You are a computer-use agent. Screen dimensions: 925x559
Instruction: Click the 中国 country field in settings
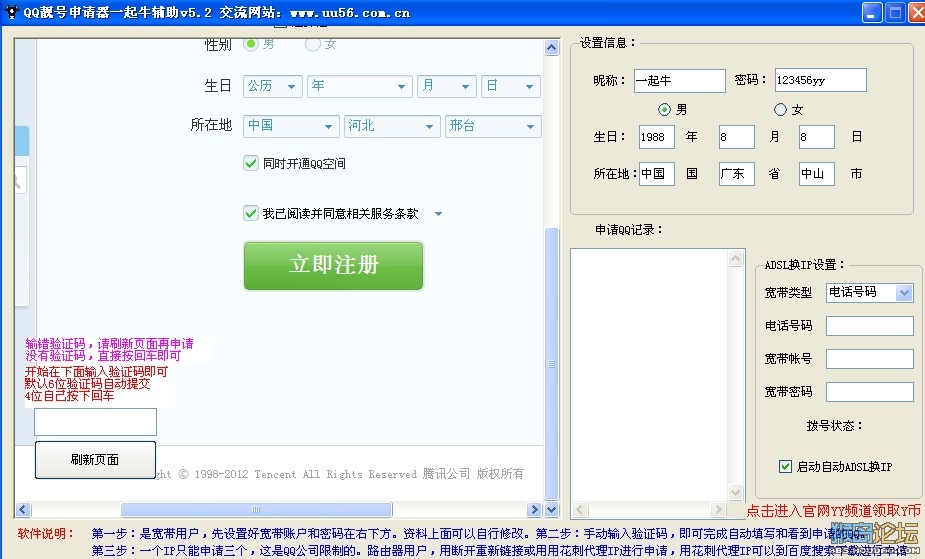[x=657, y=174]
